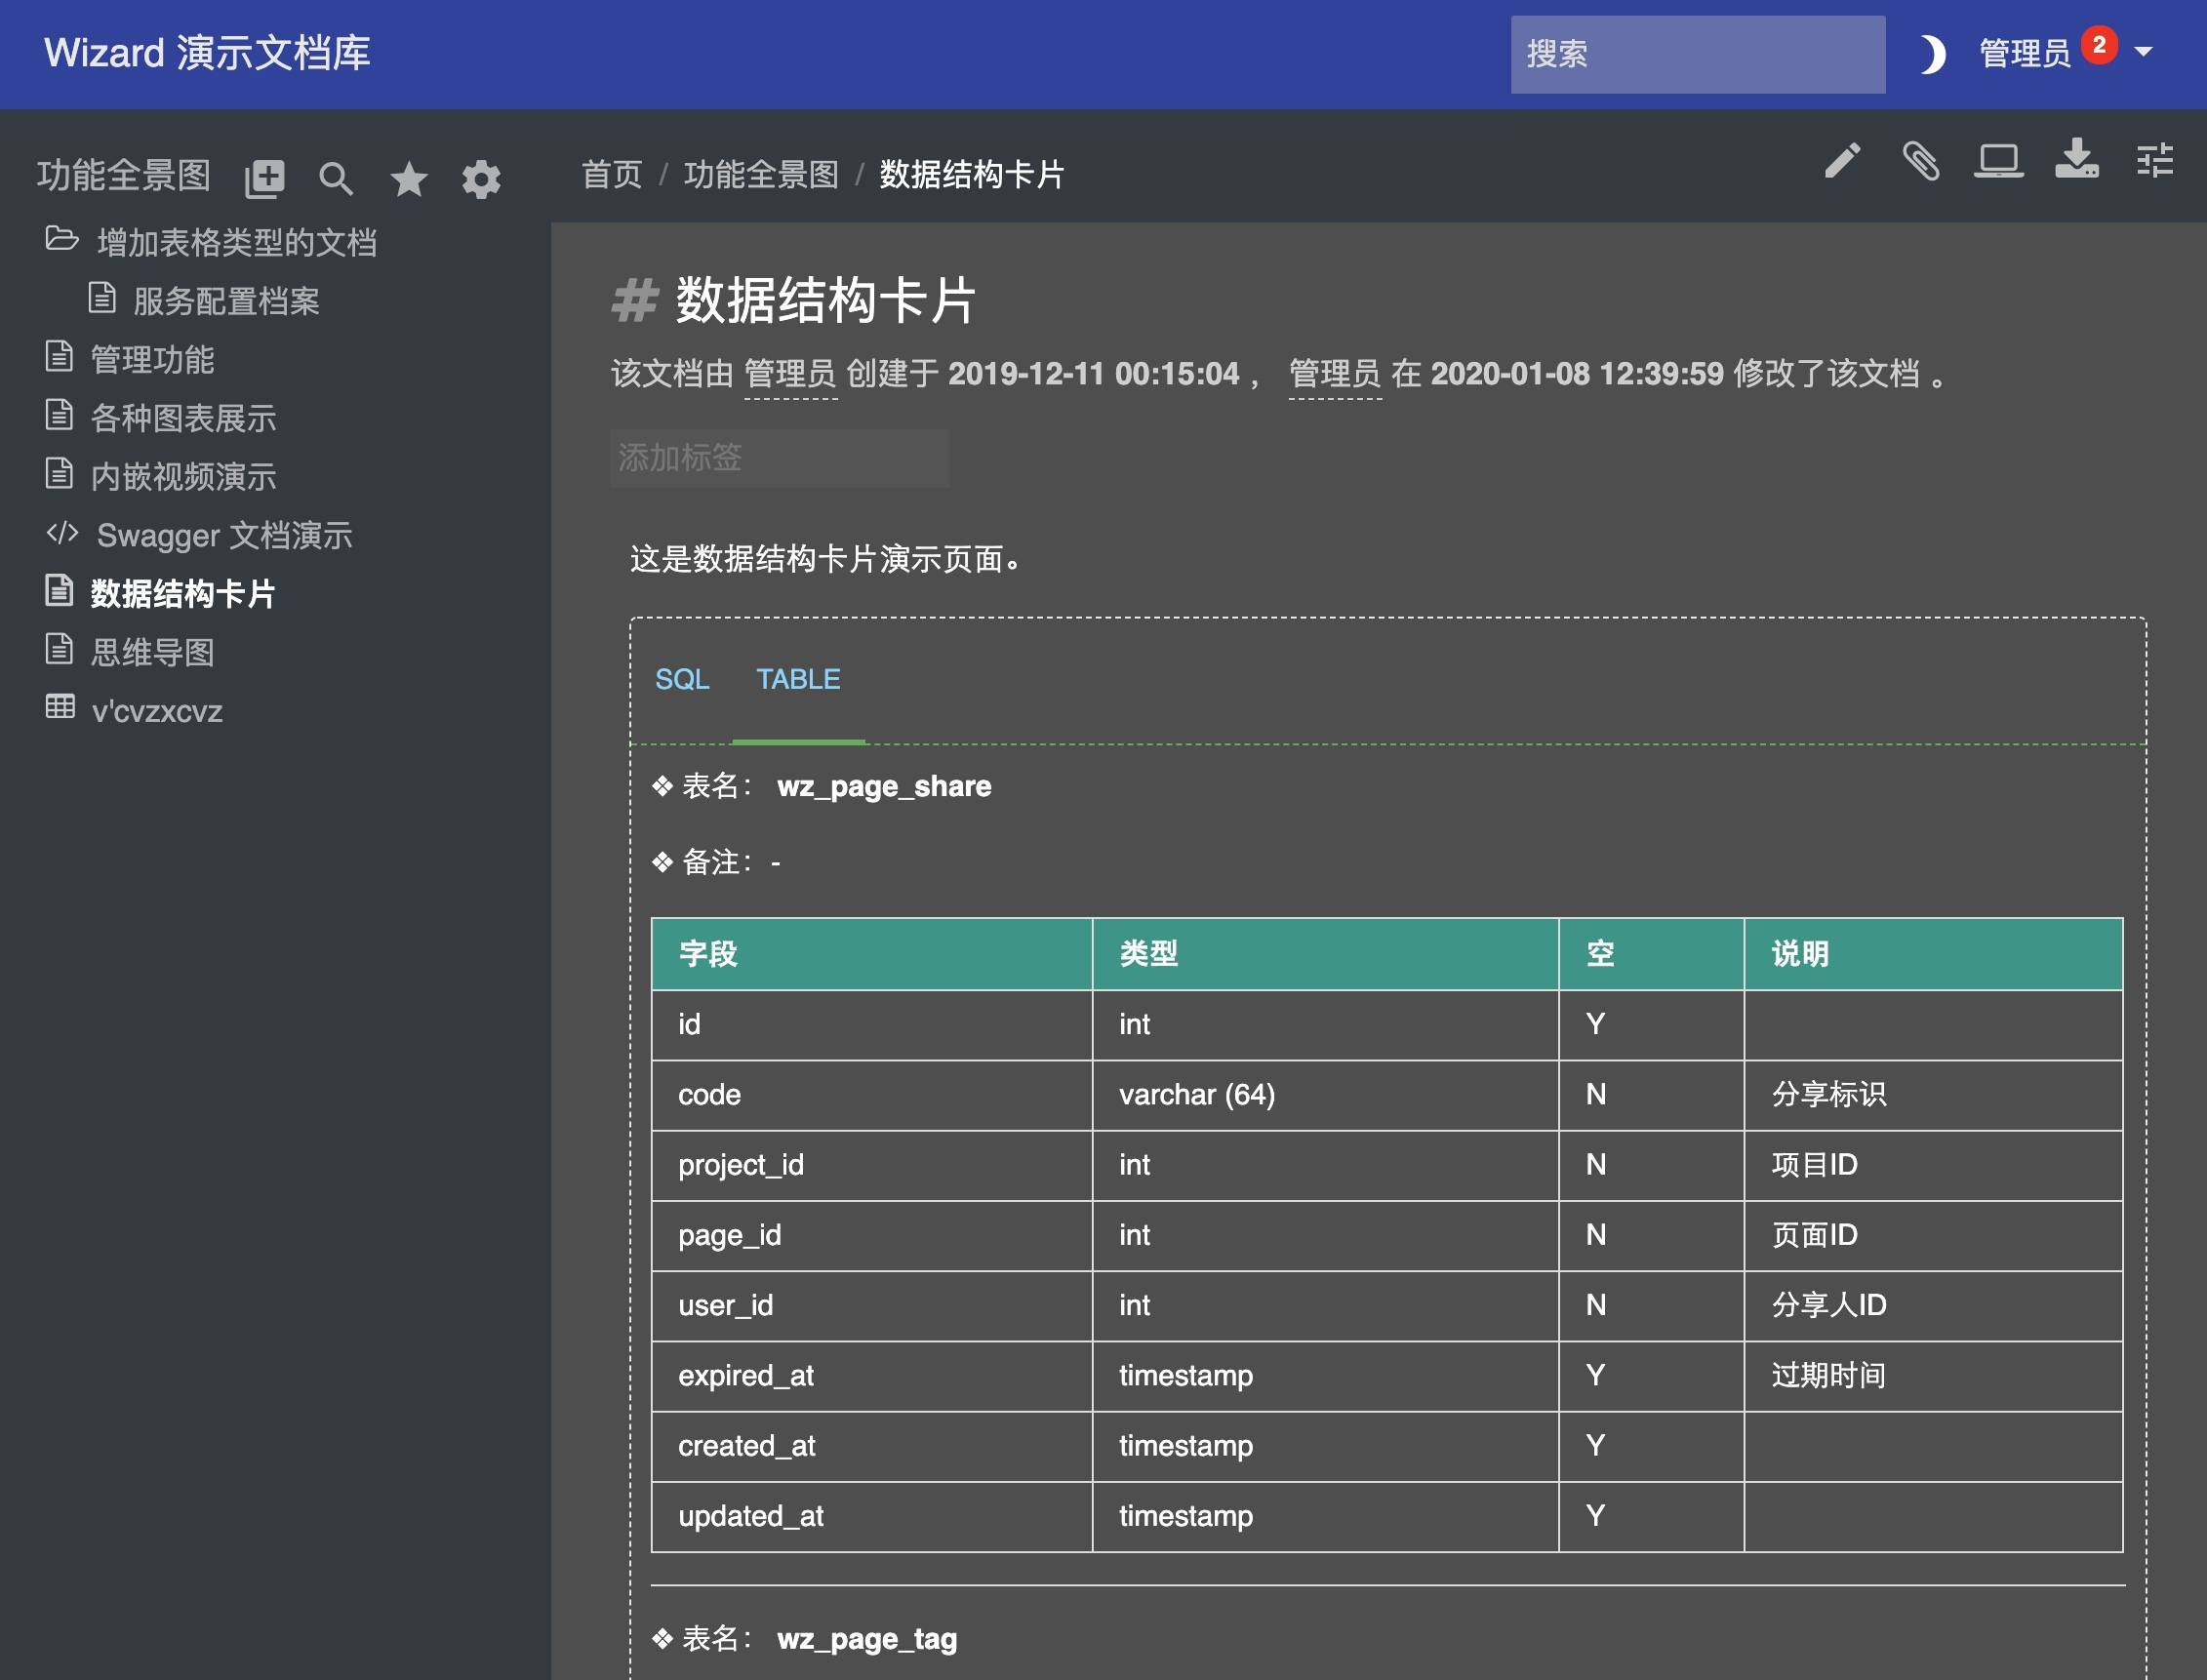
Task: Click the new document plus icon
Action: click(x=265, y=179)
